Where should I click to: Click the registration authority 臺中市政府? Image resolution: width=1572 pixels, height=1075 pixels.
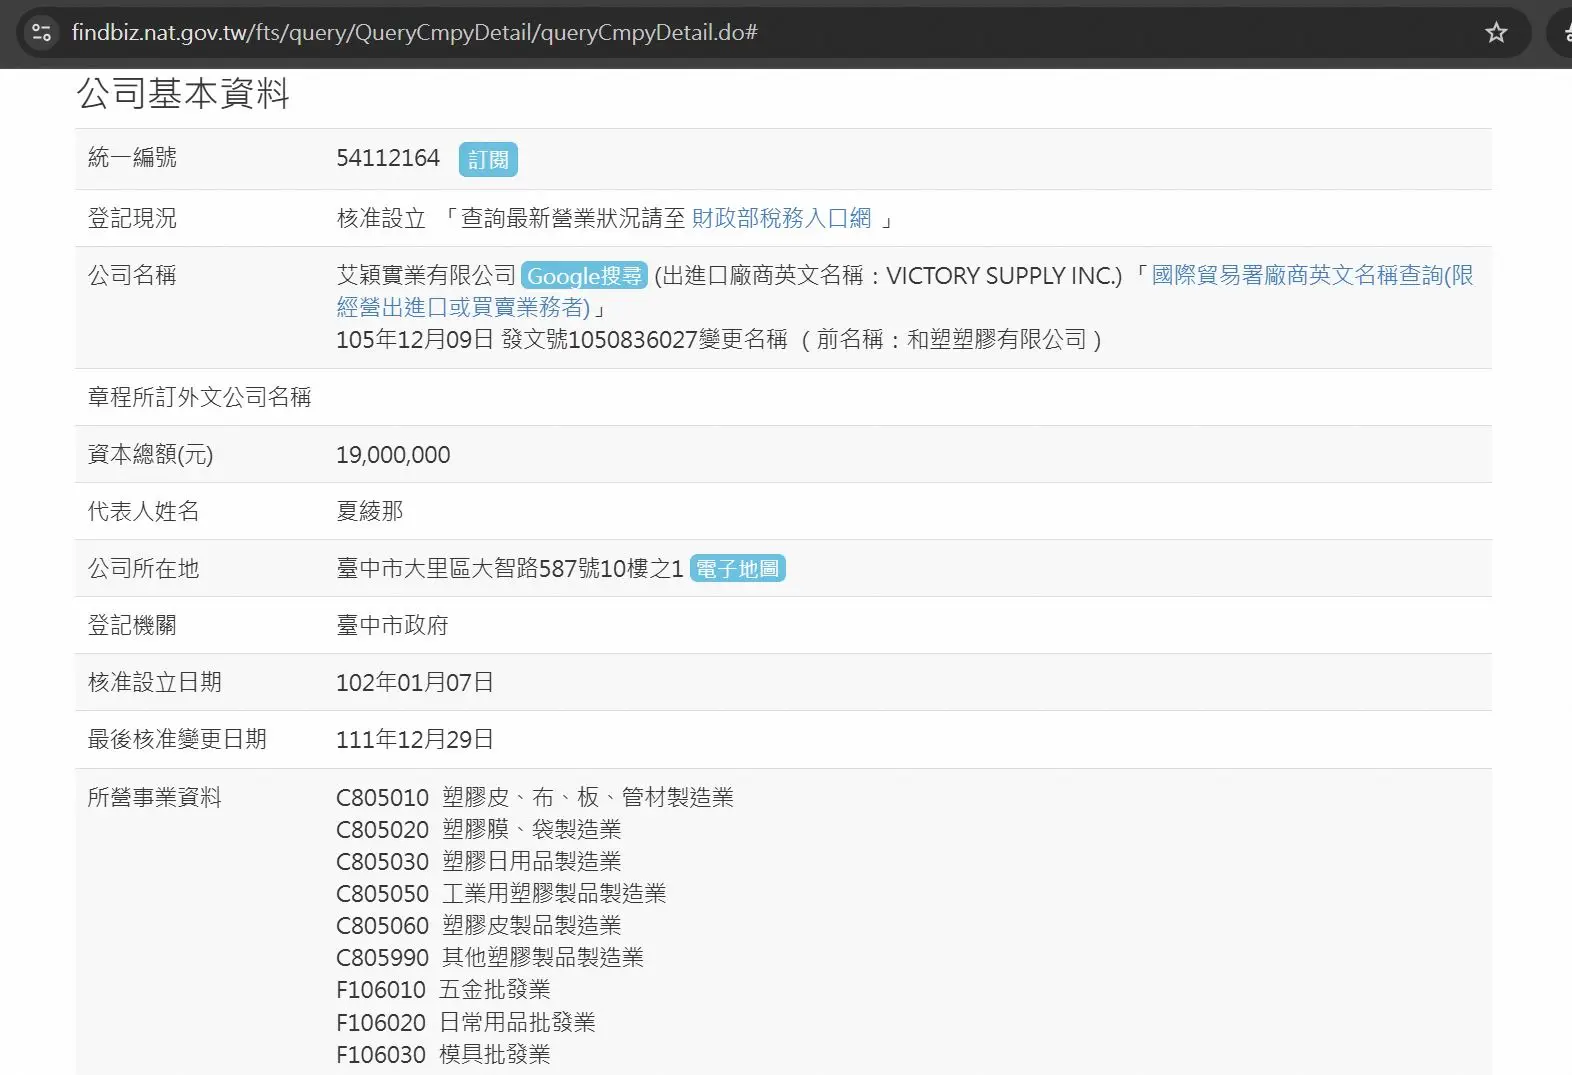(x=392, y=626)
